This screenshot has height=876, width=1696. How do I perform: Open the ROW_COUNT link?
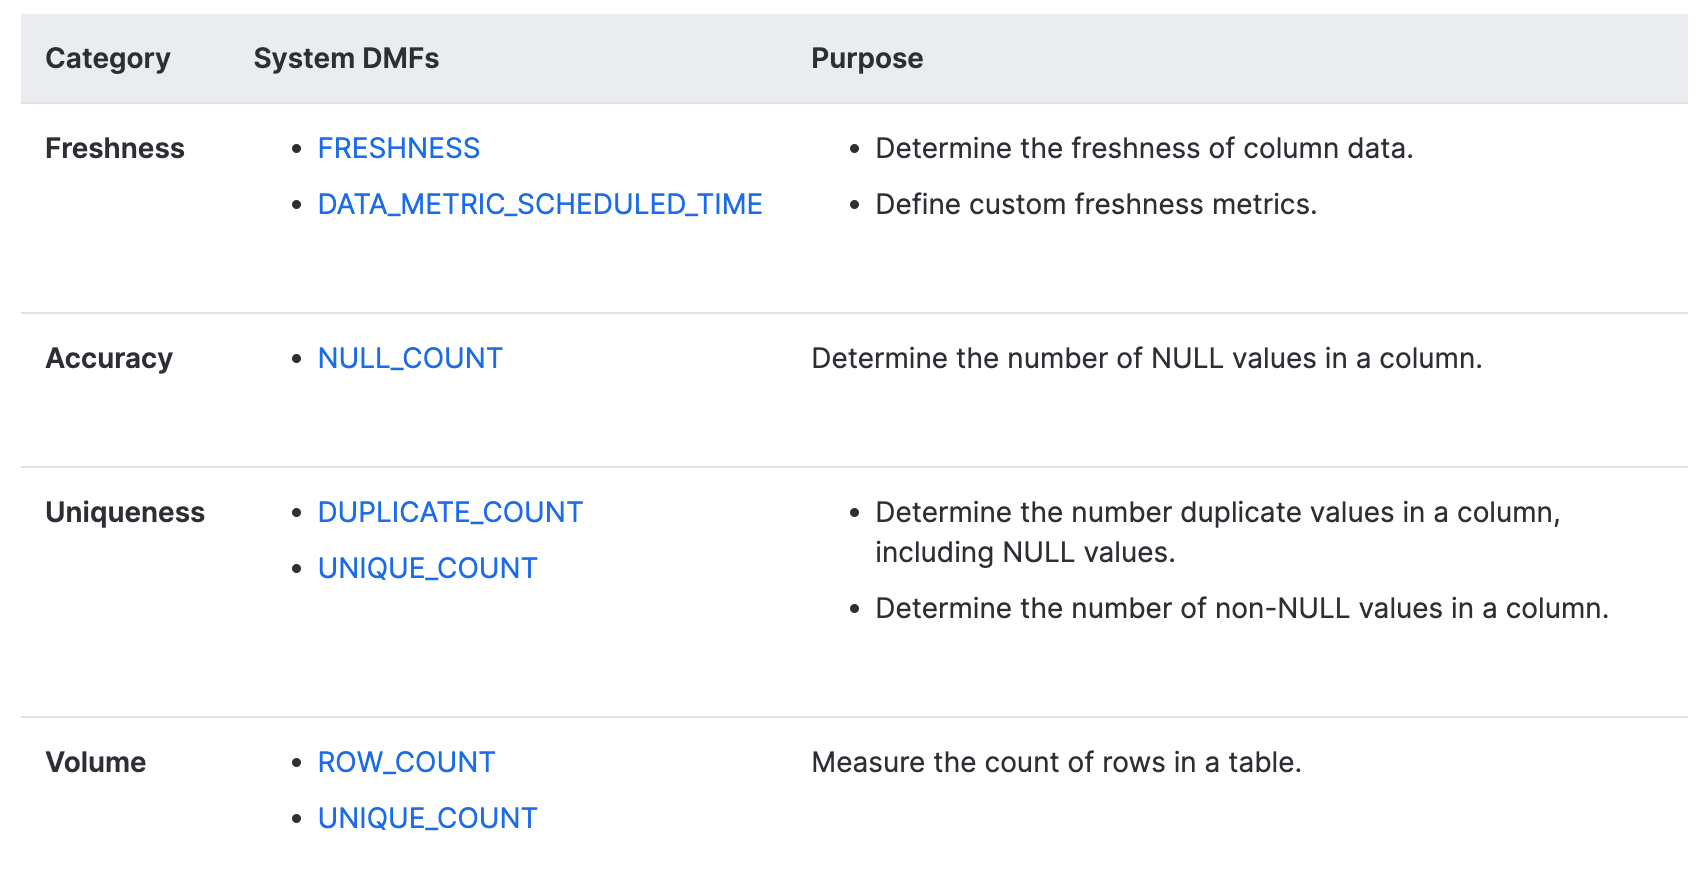(406, 762)
